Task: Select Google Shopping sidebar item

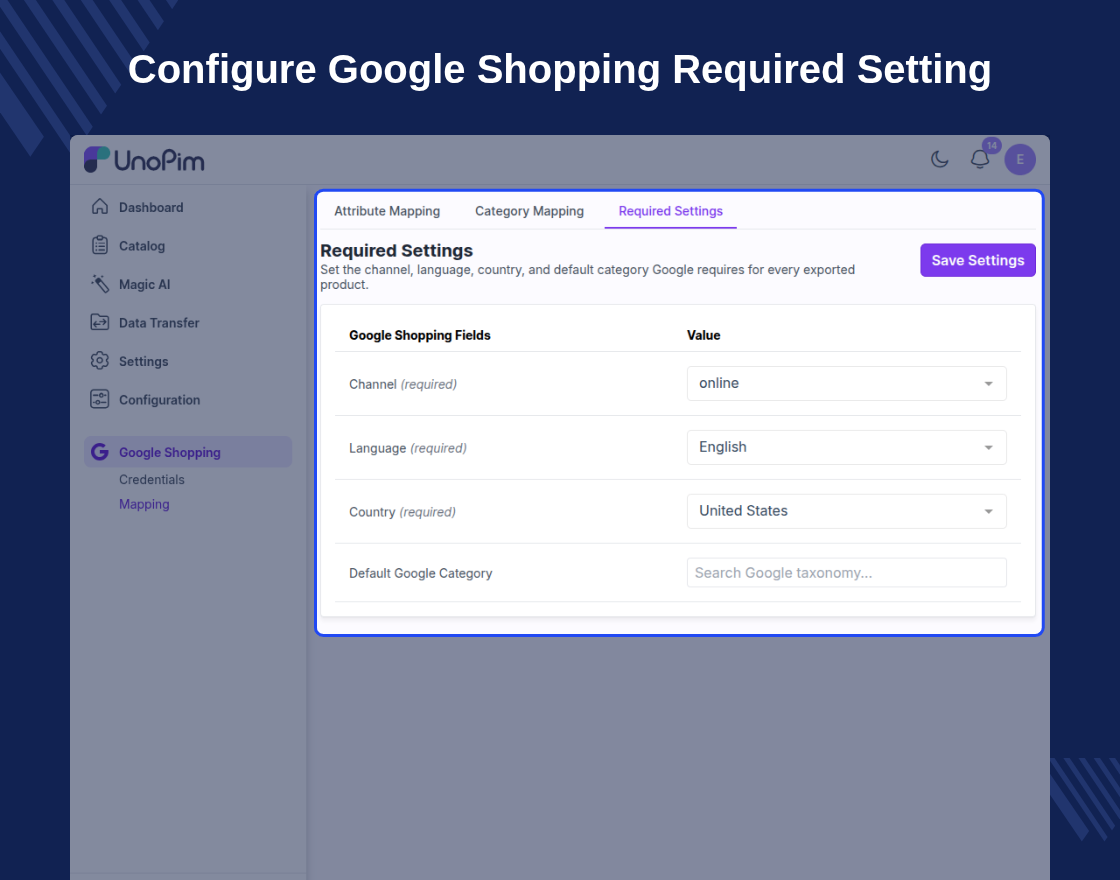Action: tap(188, 452)
